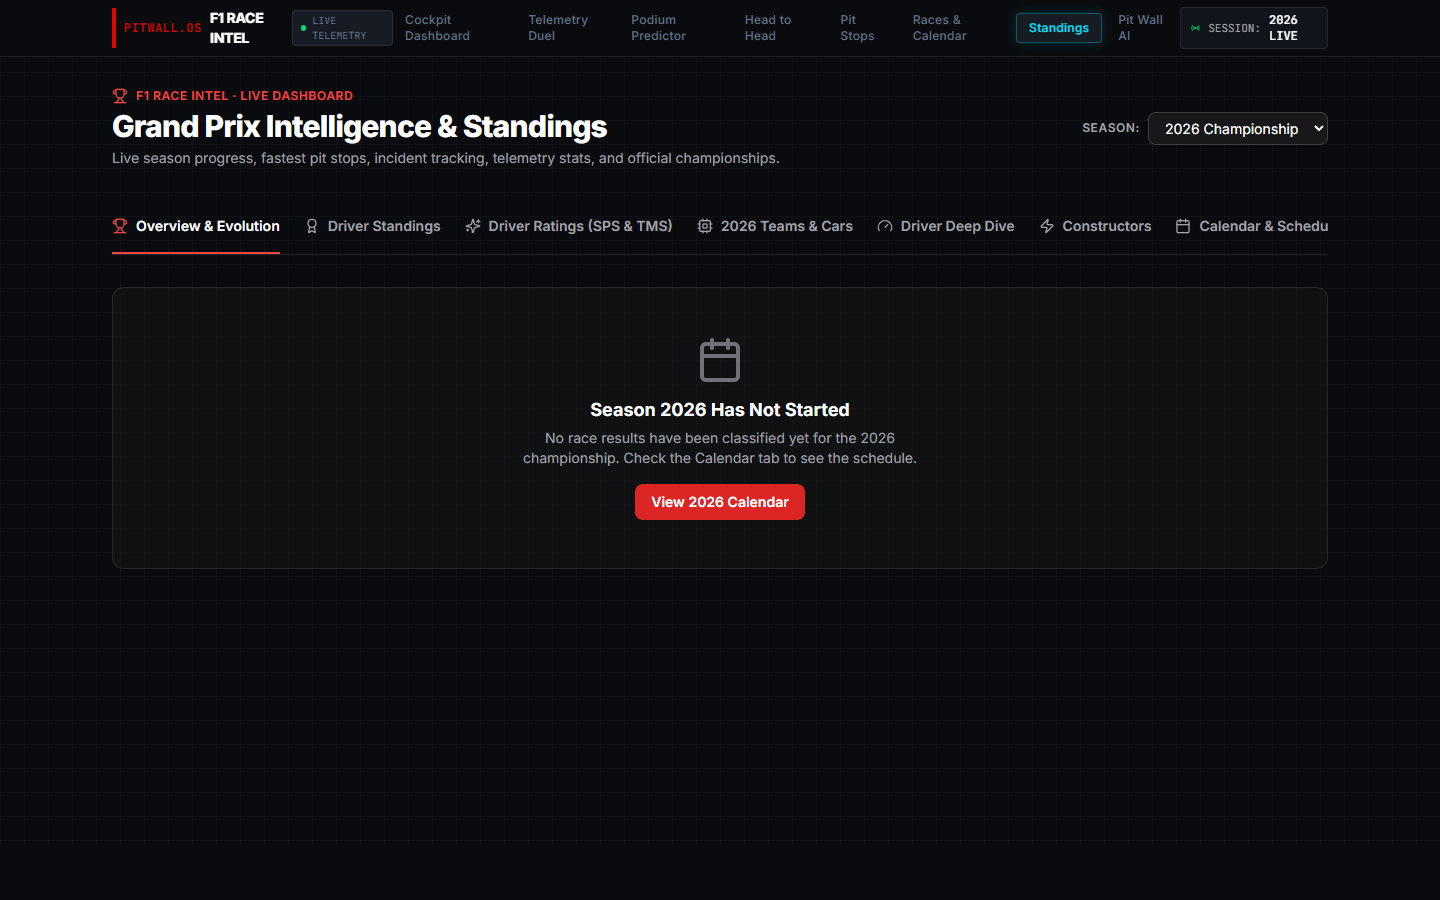1440x900 pixels.
Task: Click the lightning bolt icon on Constructors tab
Action: click(1047, 226)
